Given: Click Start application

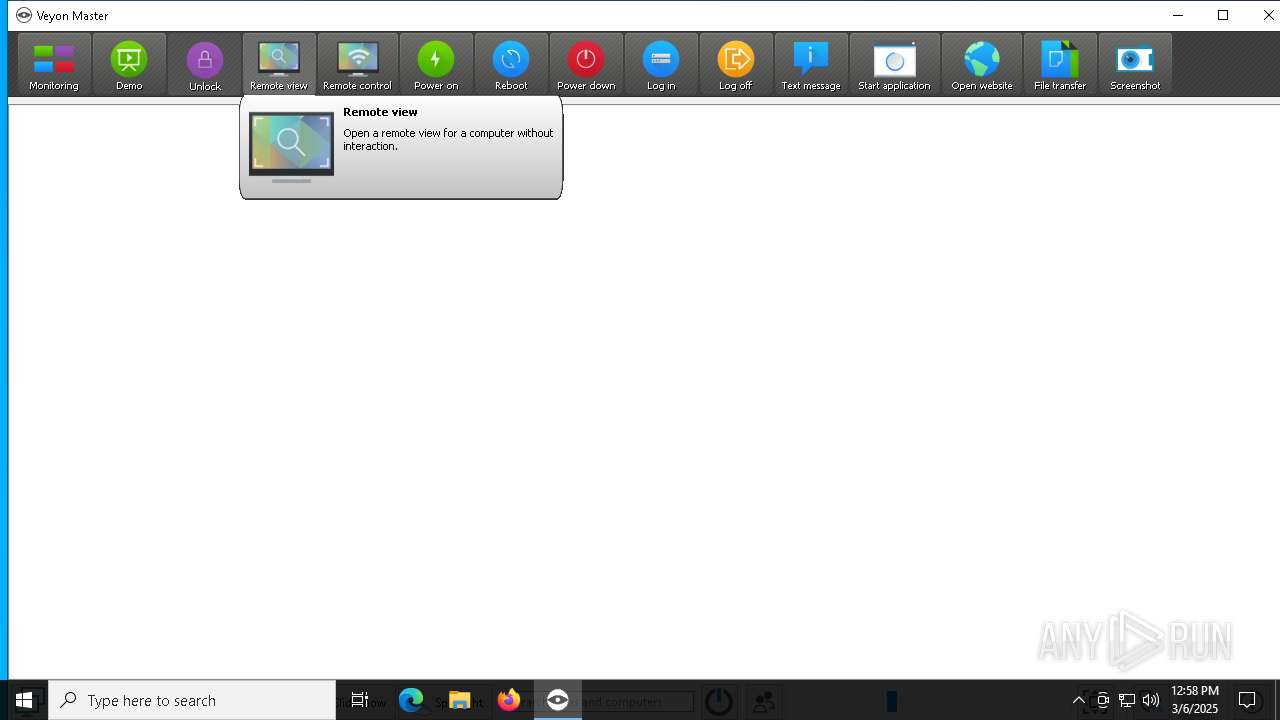Looking at the screenshot, I should 895,65.
